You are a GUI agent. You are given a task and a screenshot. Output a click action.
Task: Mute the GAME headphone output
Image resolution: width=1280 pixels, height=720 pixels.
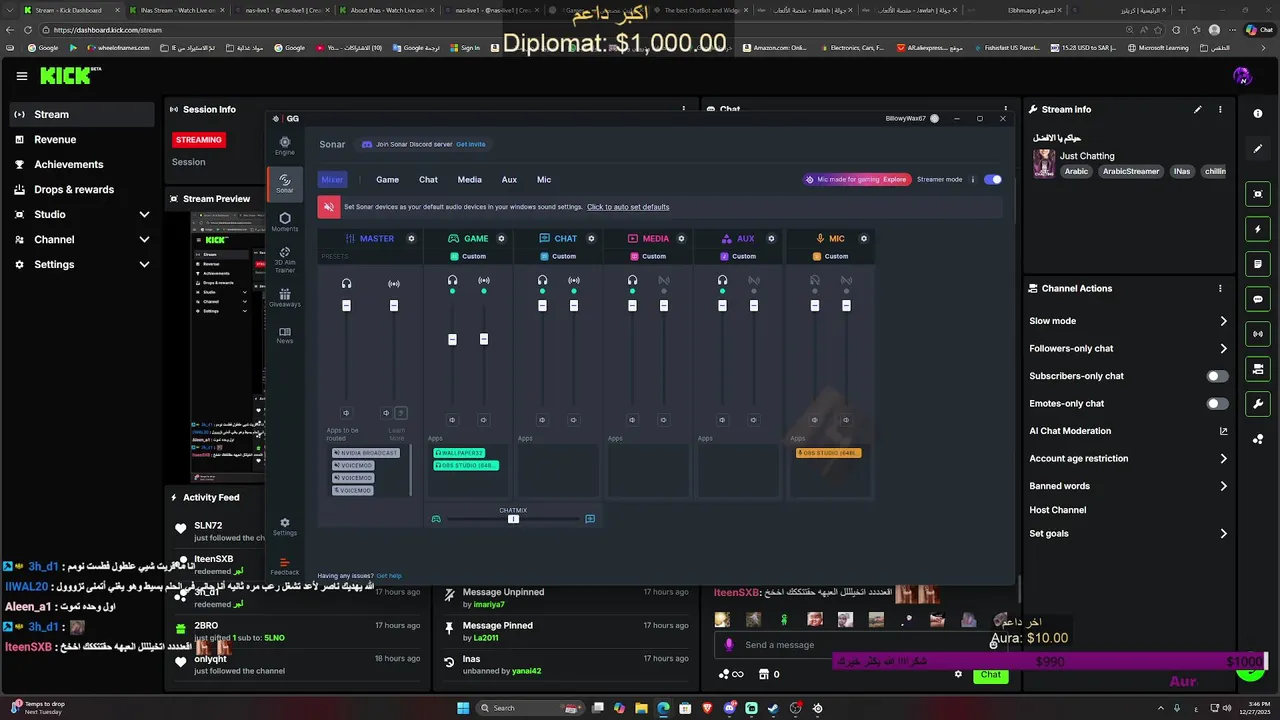452,420
